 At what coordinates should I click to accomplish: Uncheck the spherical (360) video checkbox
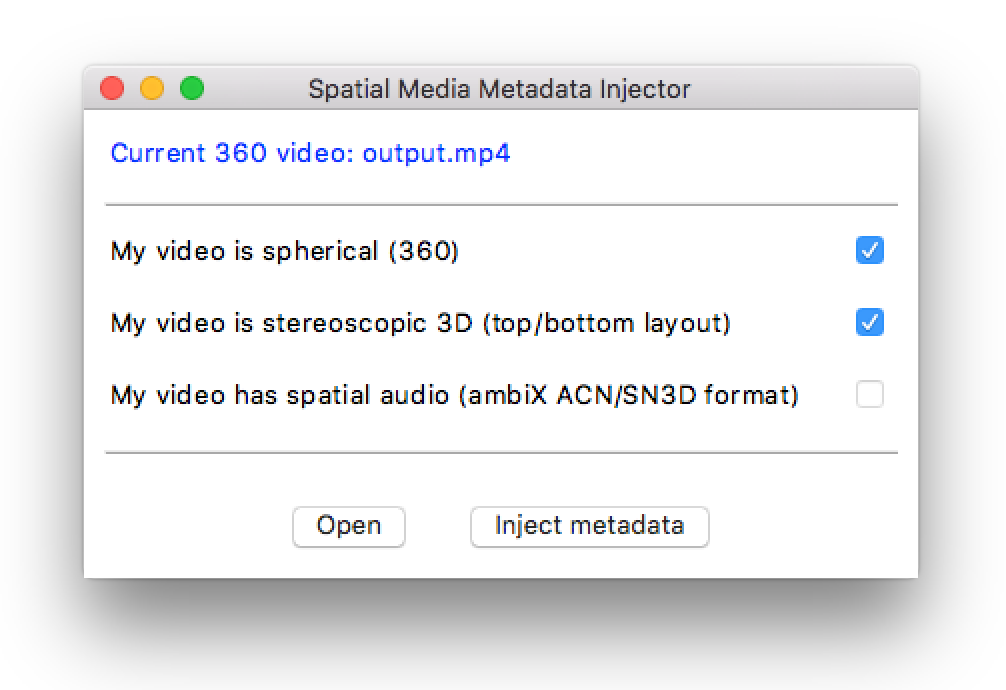869,250
